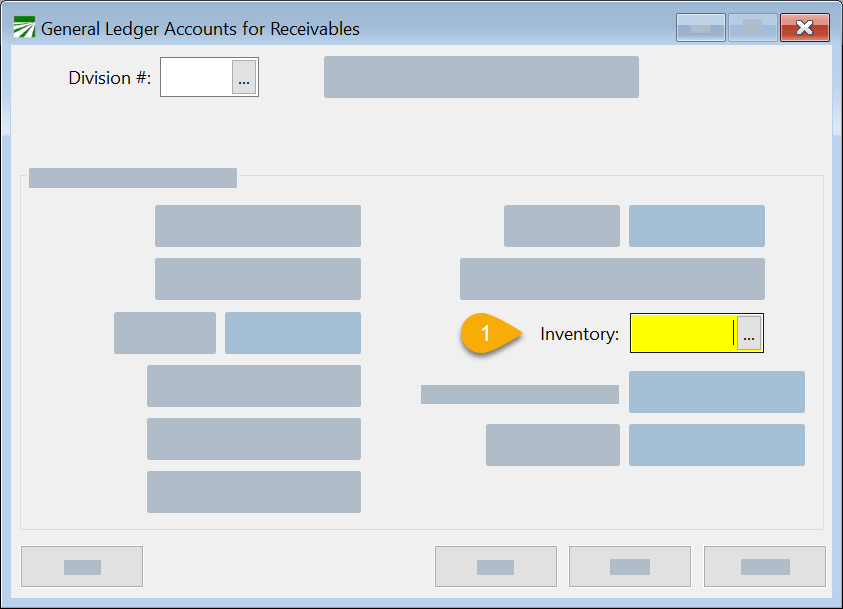843x609 pixels.
Task: Click the Division # label text
Action: (x=110, y=78)
